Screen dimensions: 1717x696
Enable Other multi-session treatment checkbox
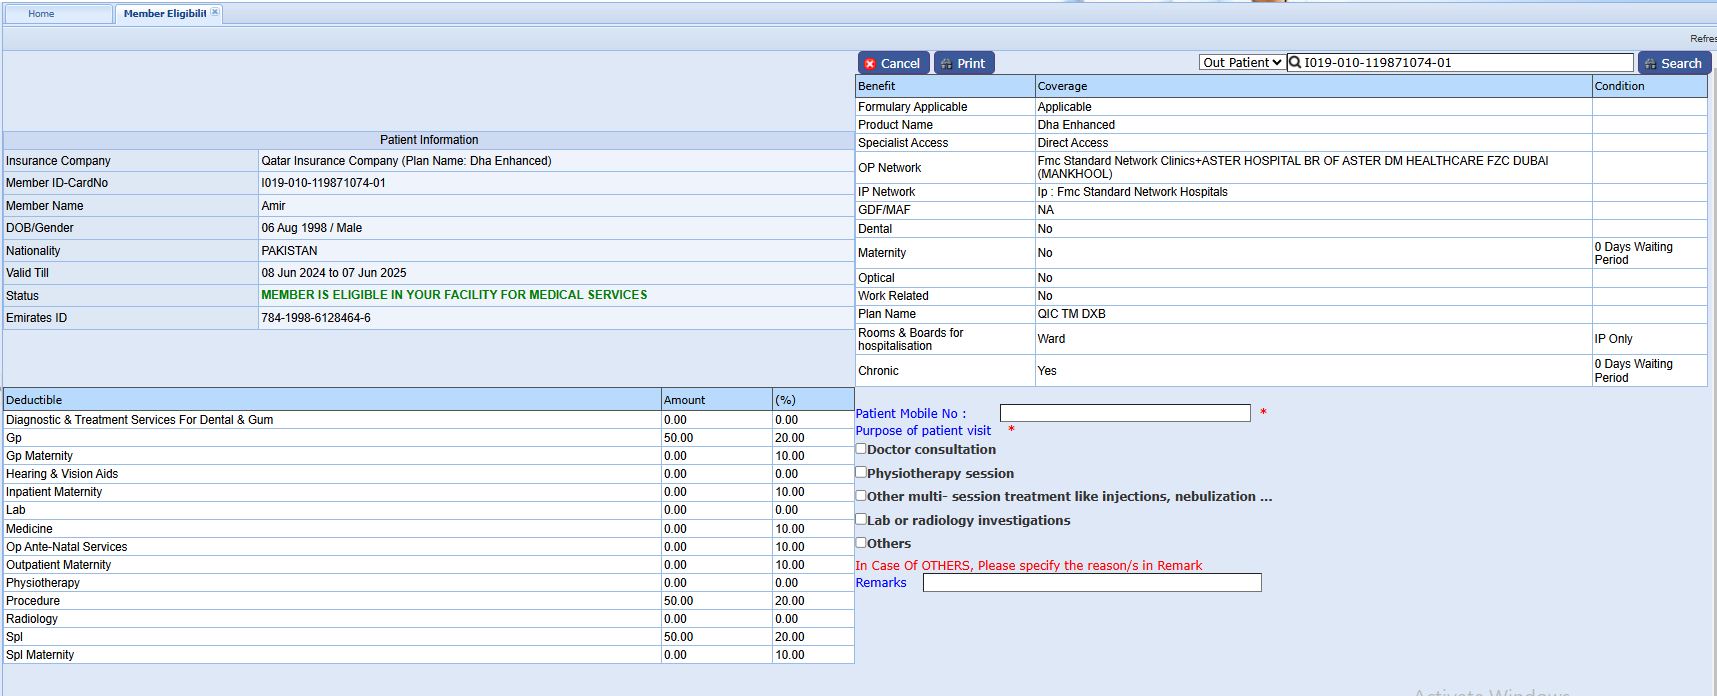click(861, 495)
